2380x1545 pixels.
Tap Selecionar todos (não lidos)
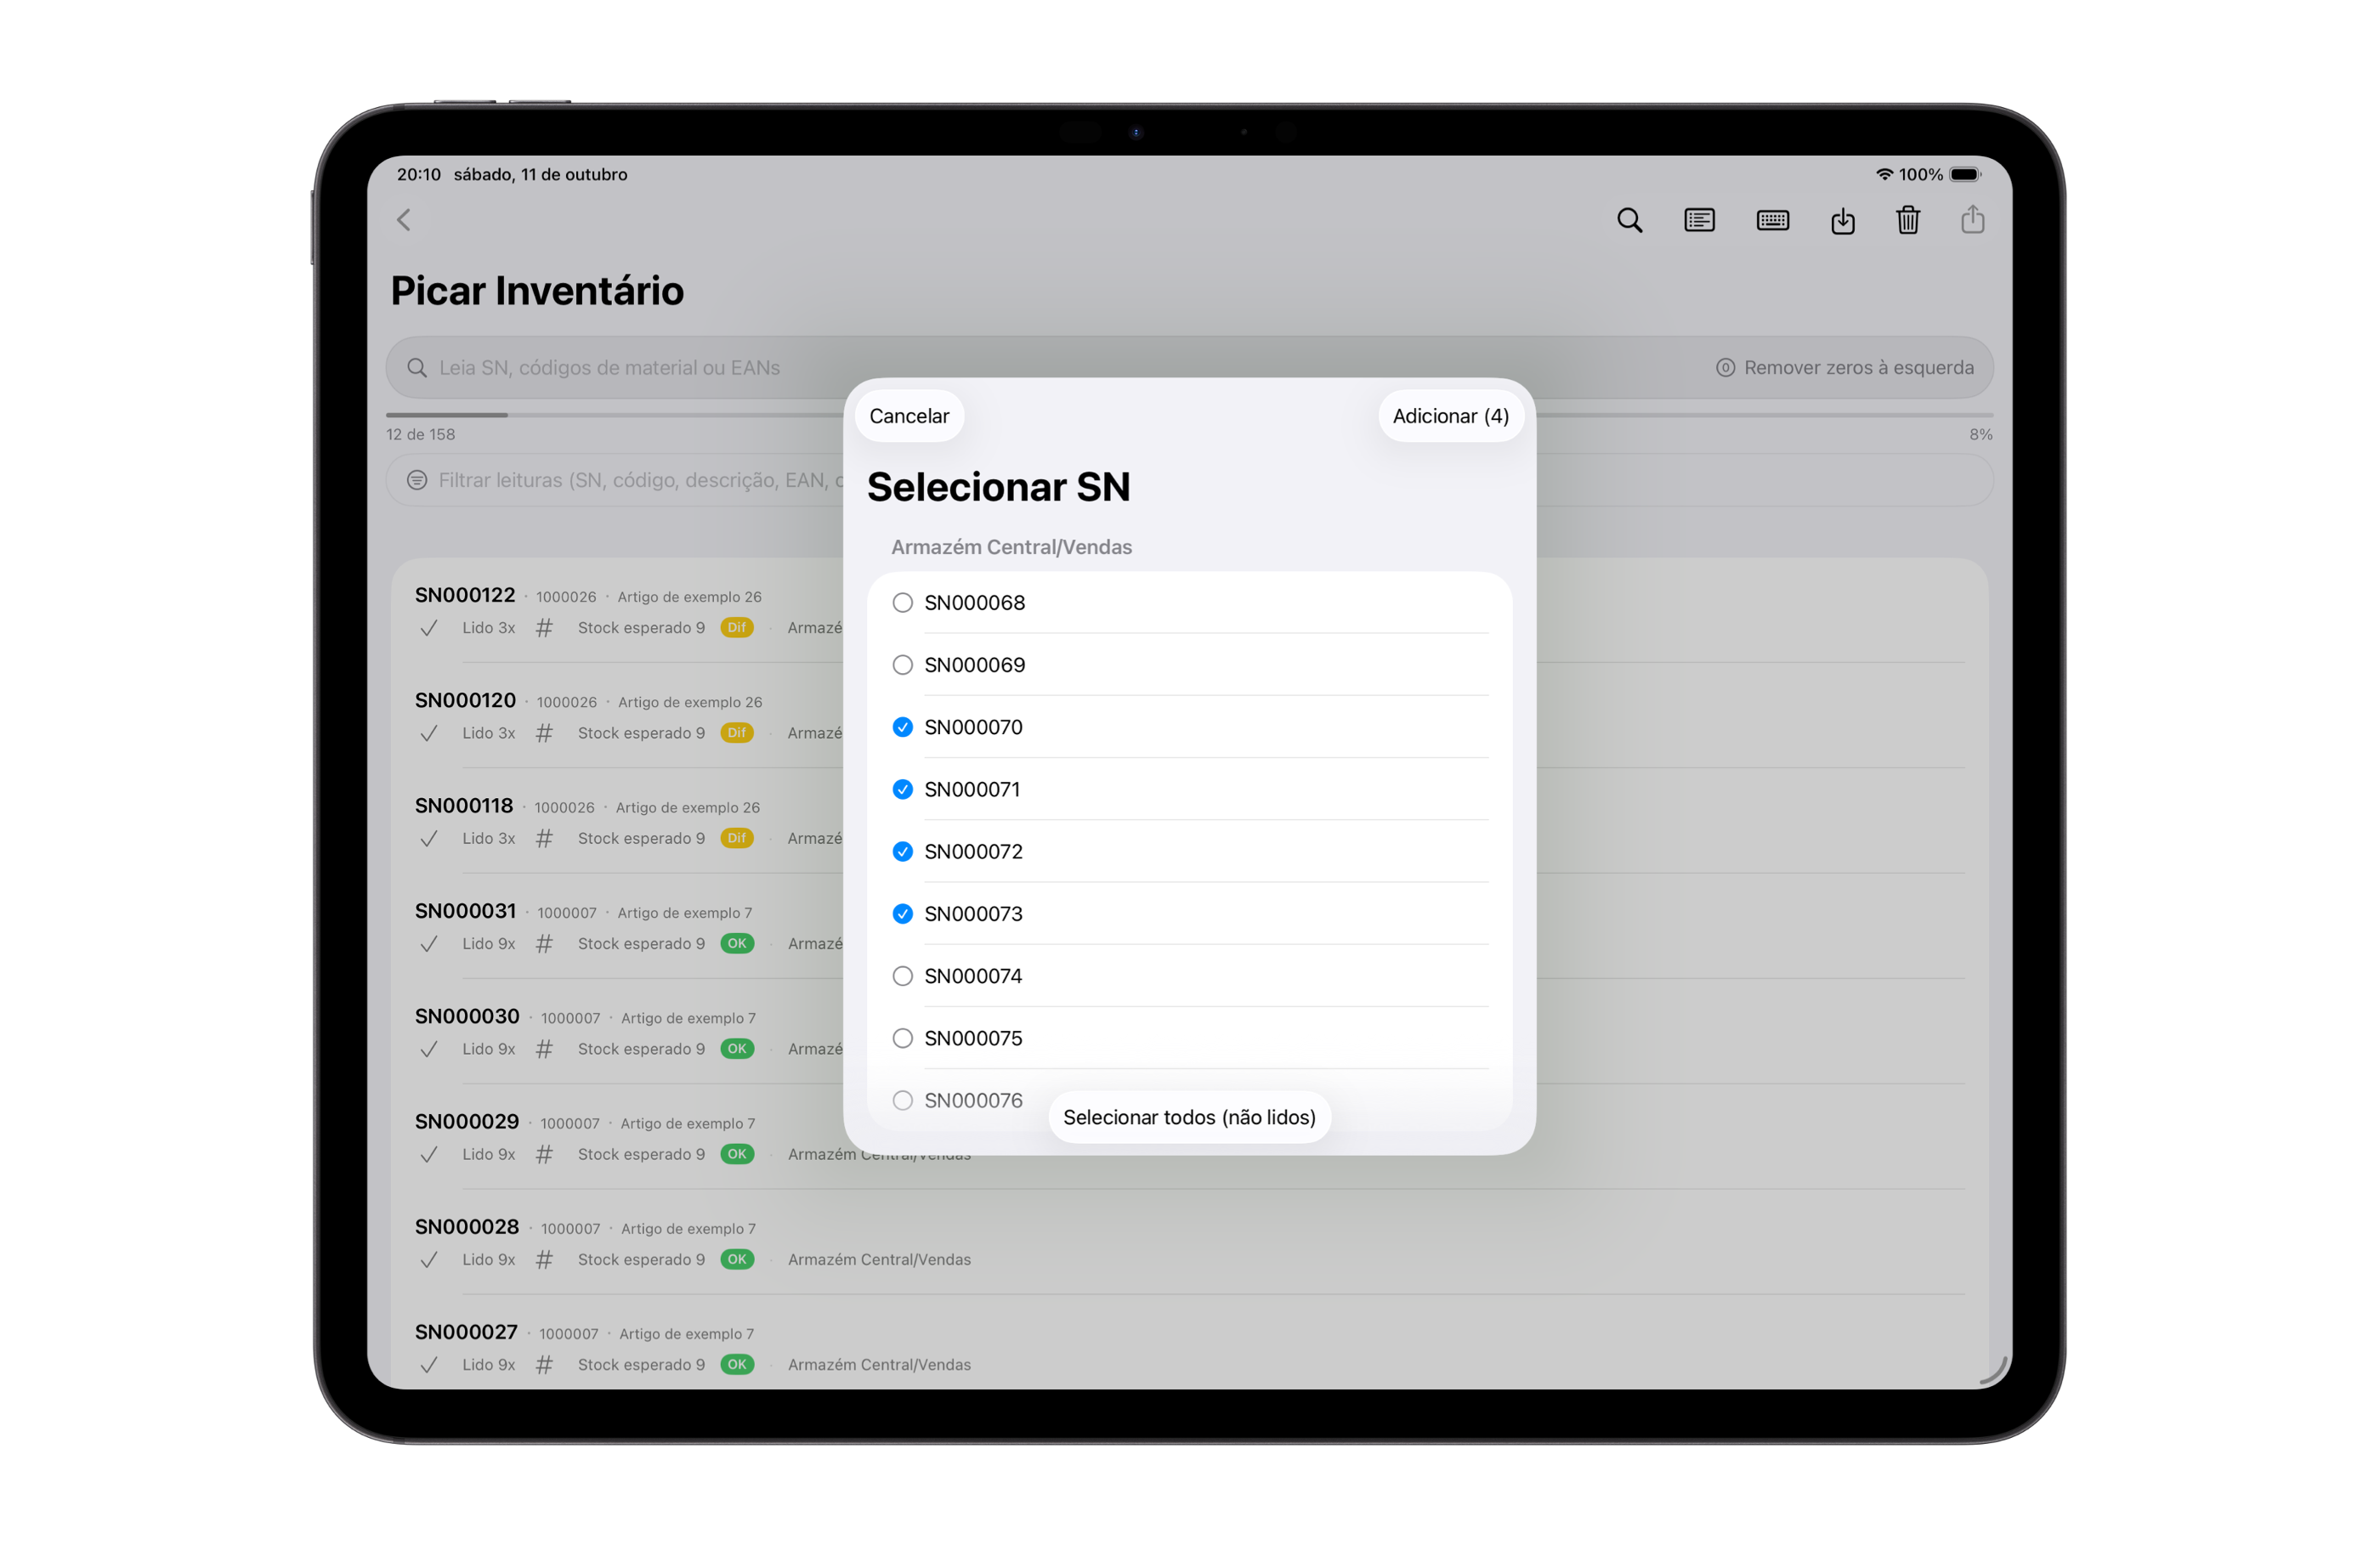1188,1117
